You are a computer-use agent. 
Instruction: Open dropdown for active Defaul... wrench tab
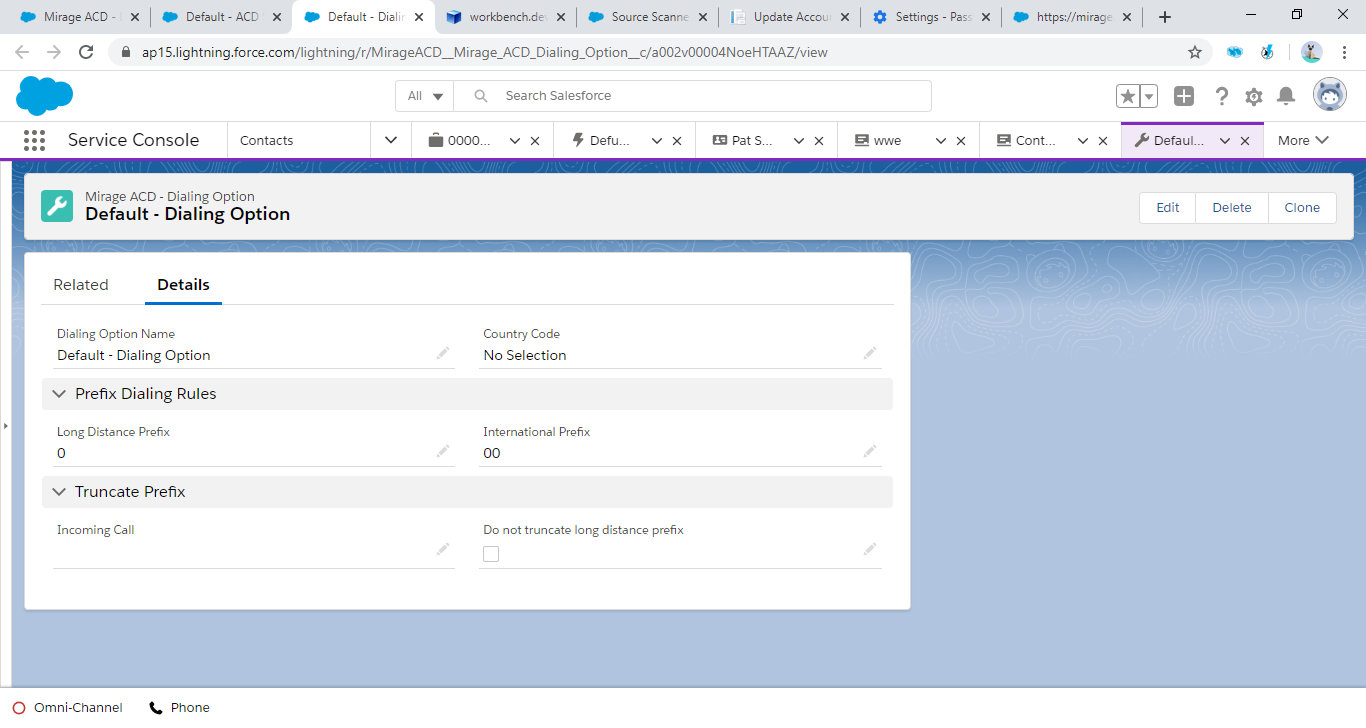coord(1225,141)
